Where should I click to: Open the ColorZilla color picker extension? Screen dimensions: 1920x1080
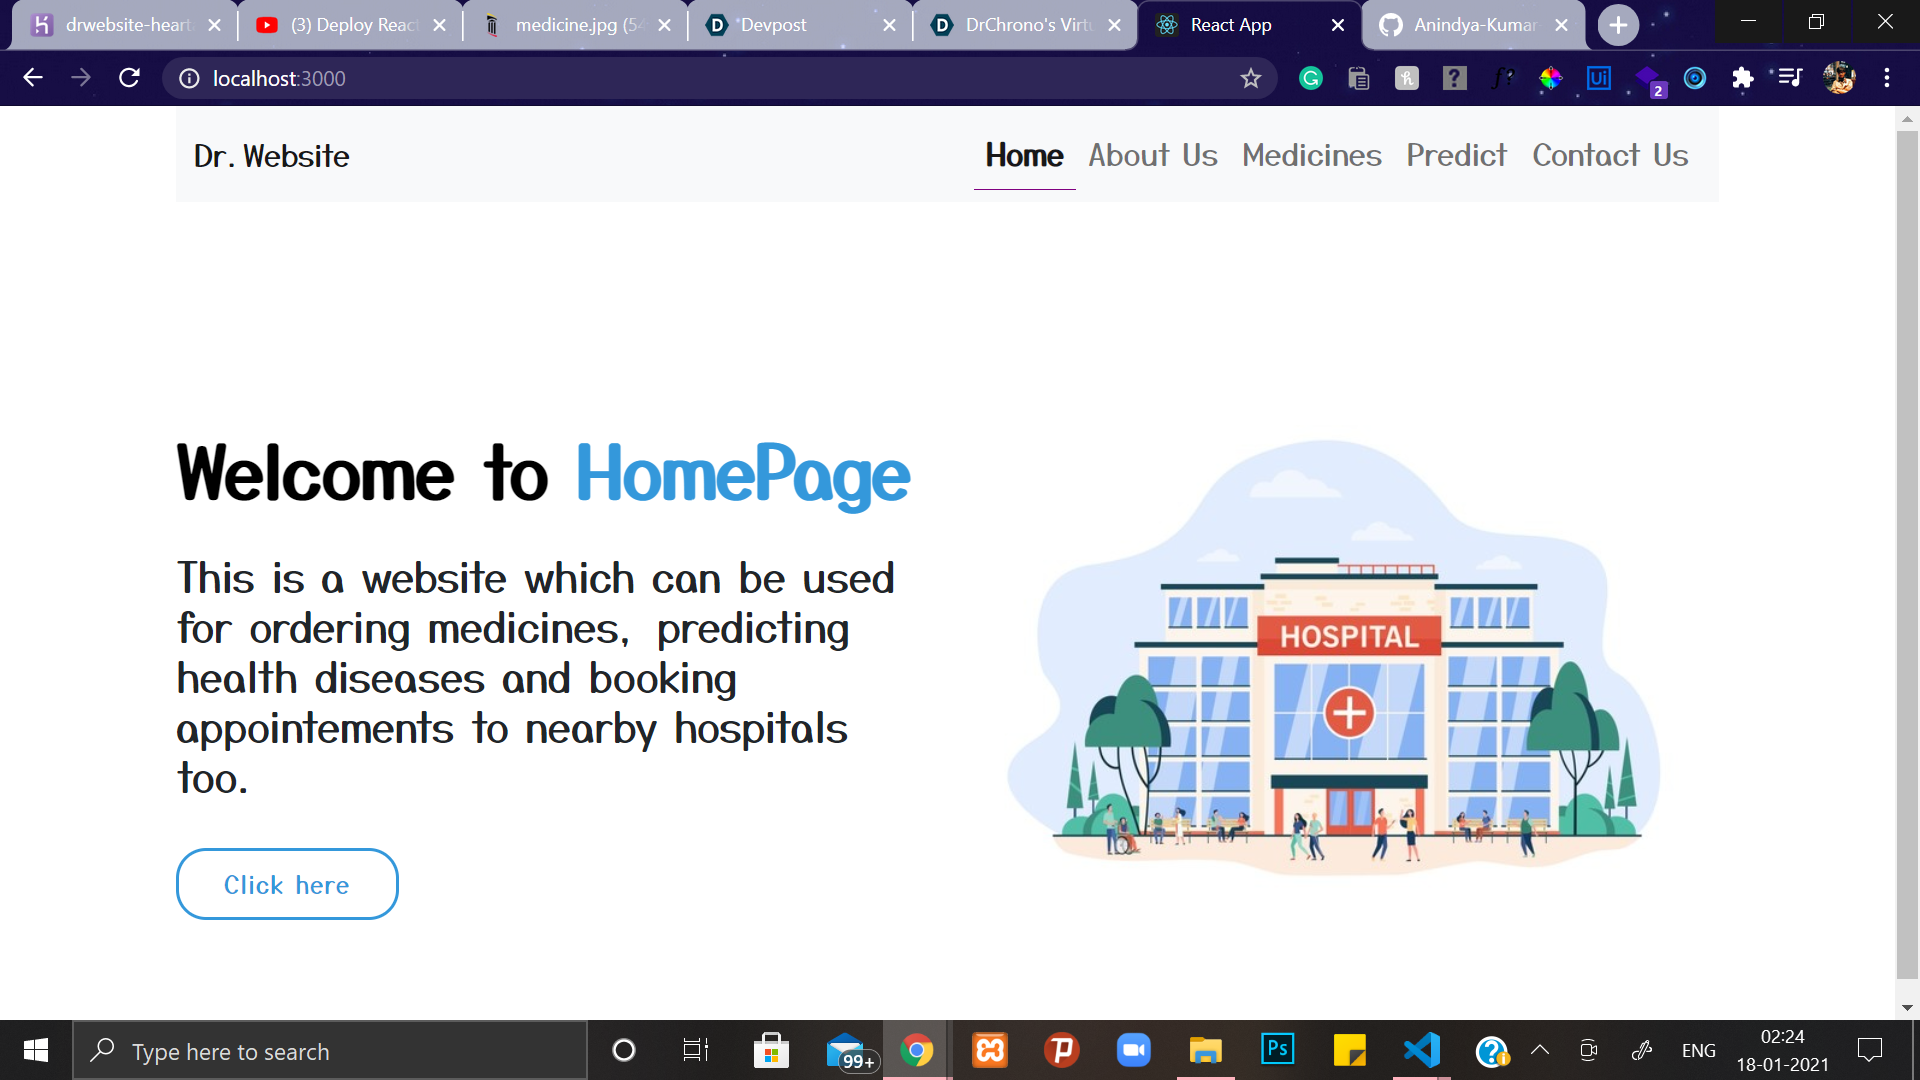pos(1550,78)
